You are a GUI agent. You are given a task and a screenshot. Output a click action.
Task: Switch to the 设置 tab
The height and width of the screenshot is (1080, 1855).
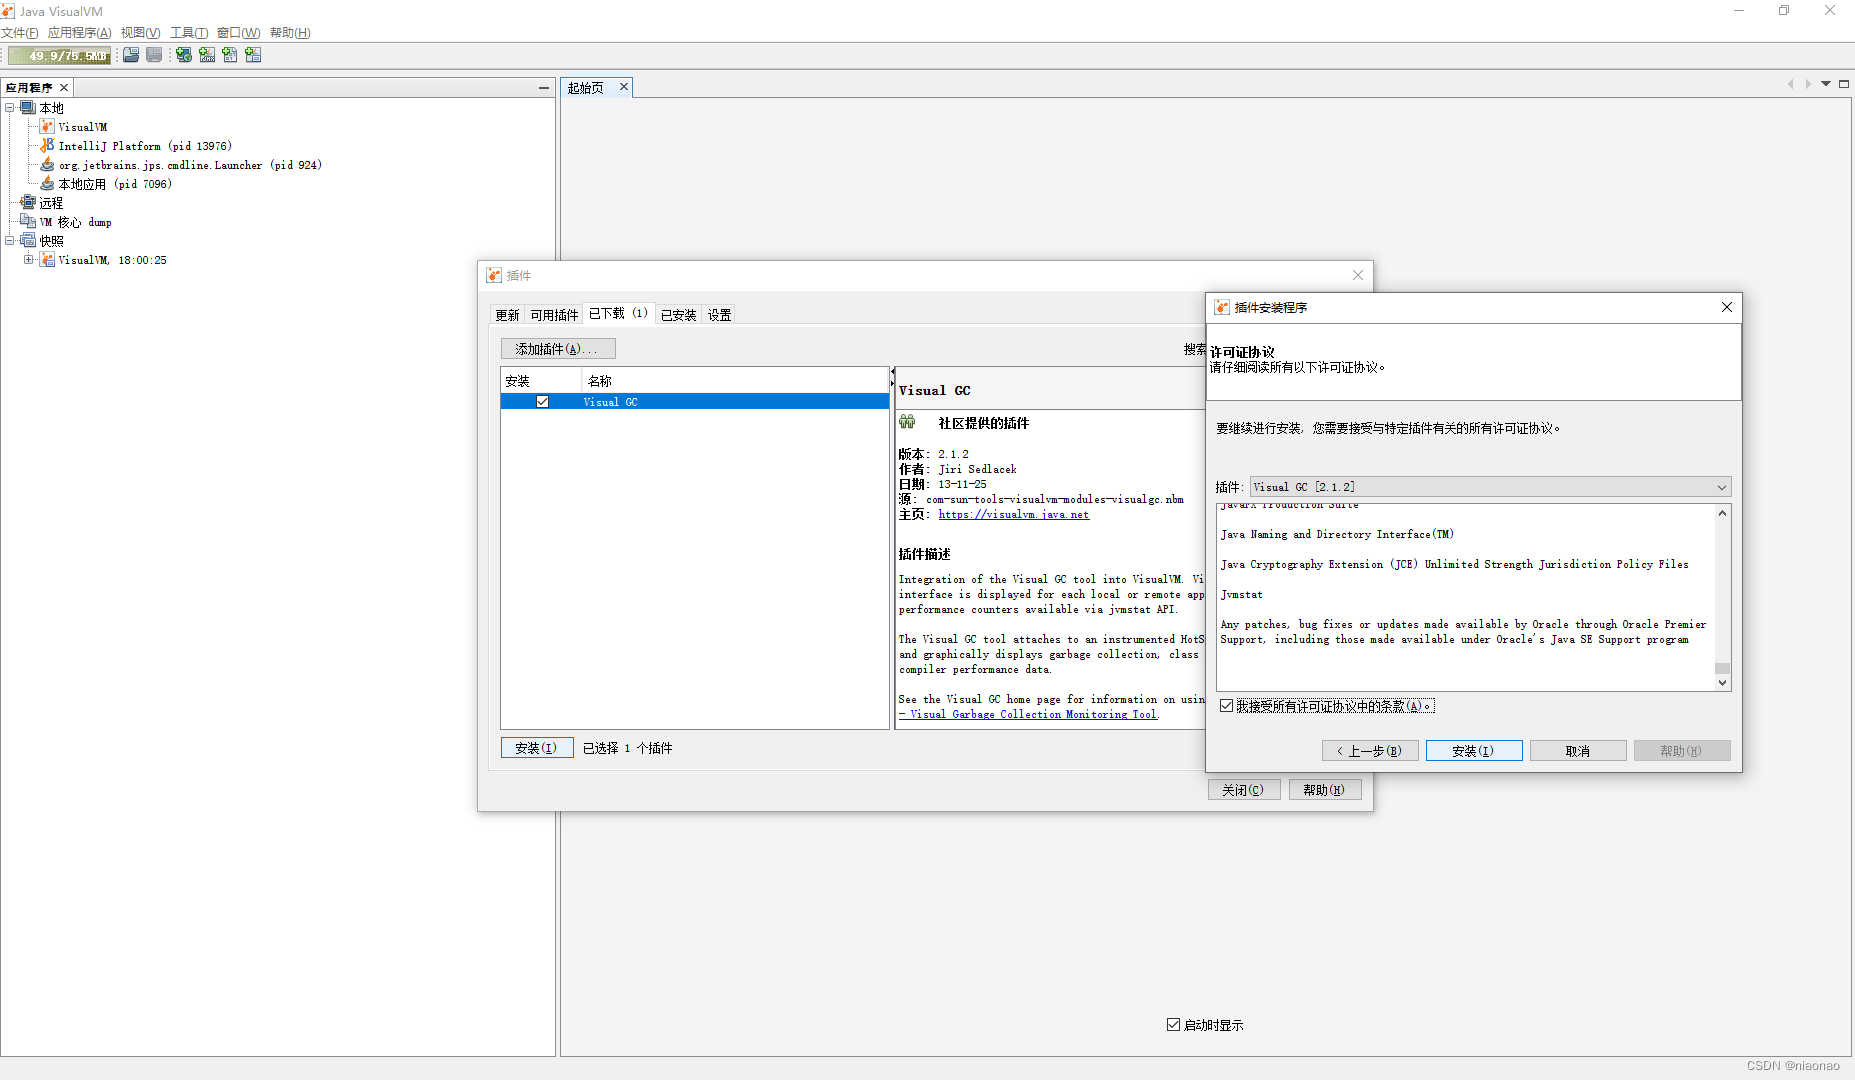pyautogui.click(x=720, y=315)
